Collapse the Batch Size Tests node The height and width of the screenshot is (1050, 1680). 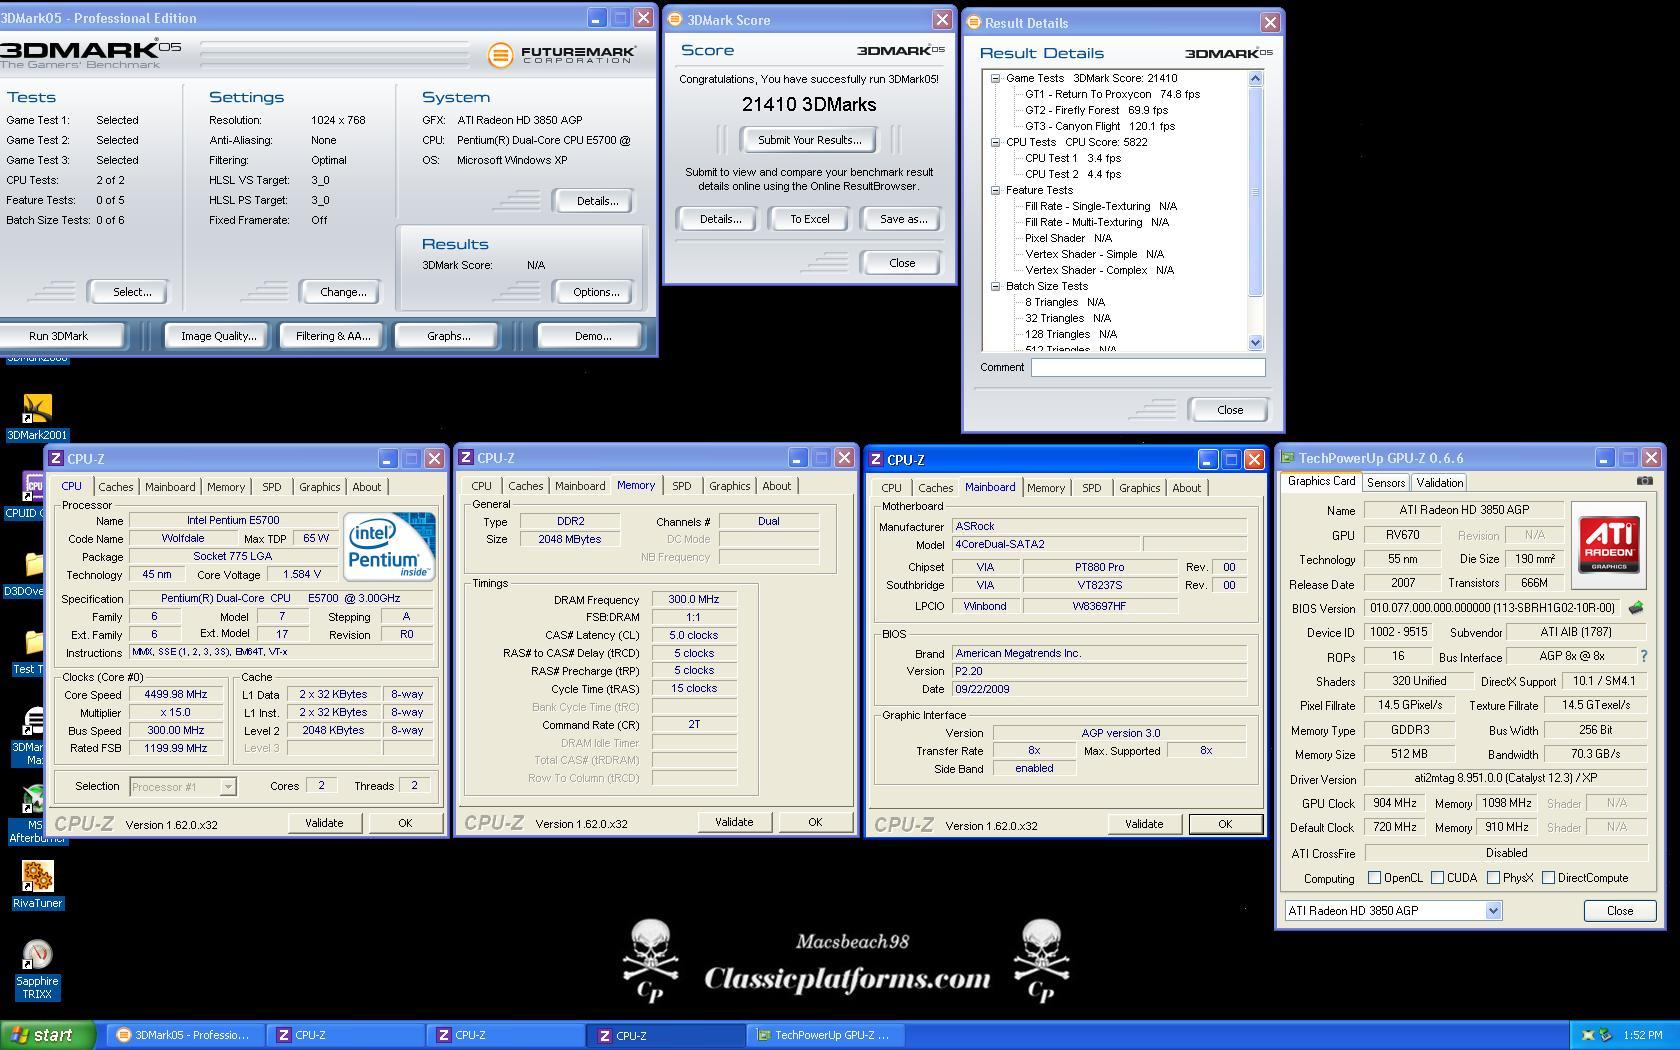995,286
